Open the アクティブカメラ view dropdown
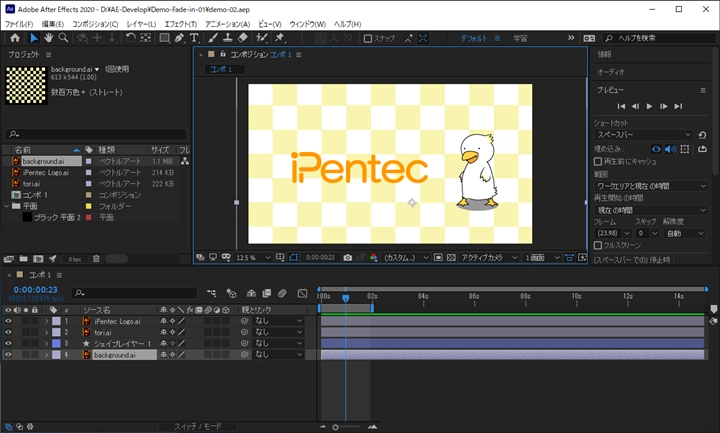 tap(487, 257)
